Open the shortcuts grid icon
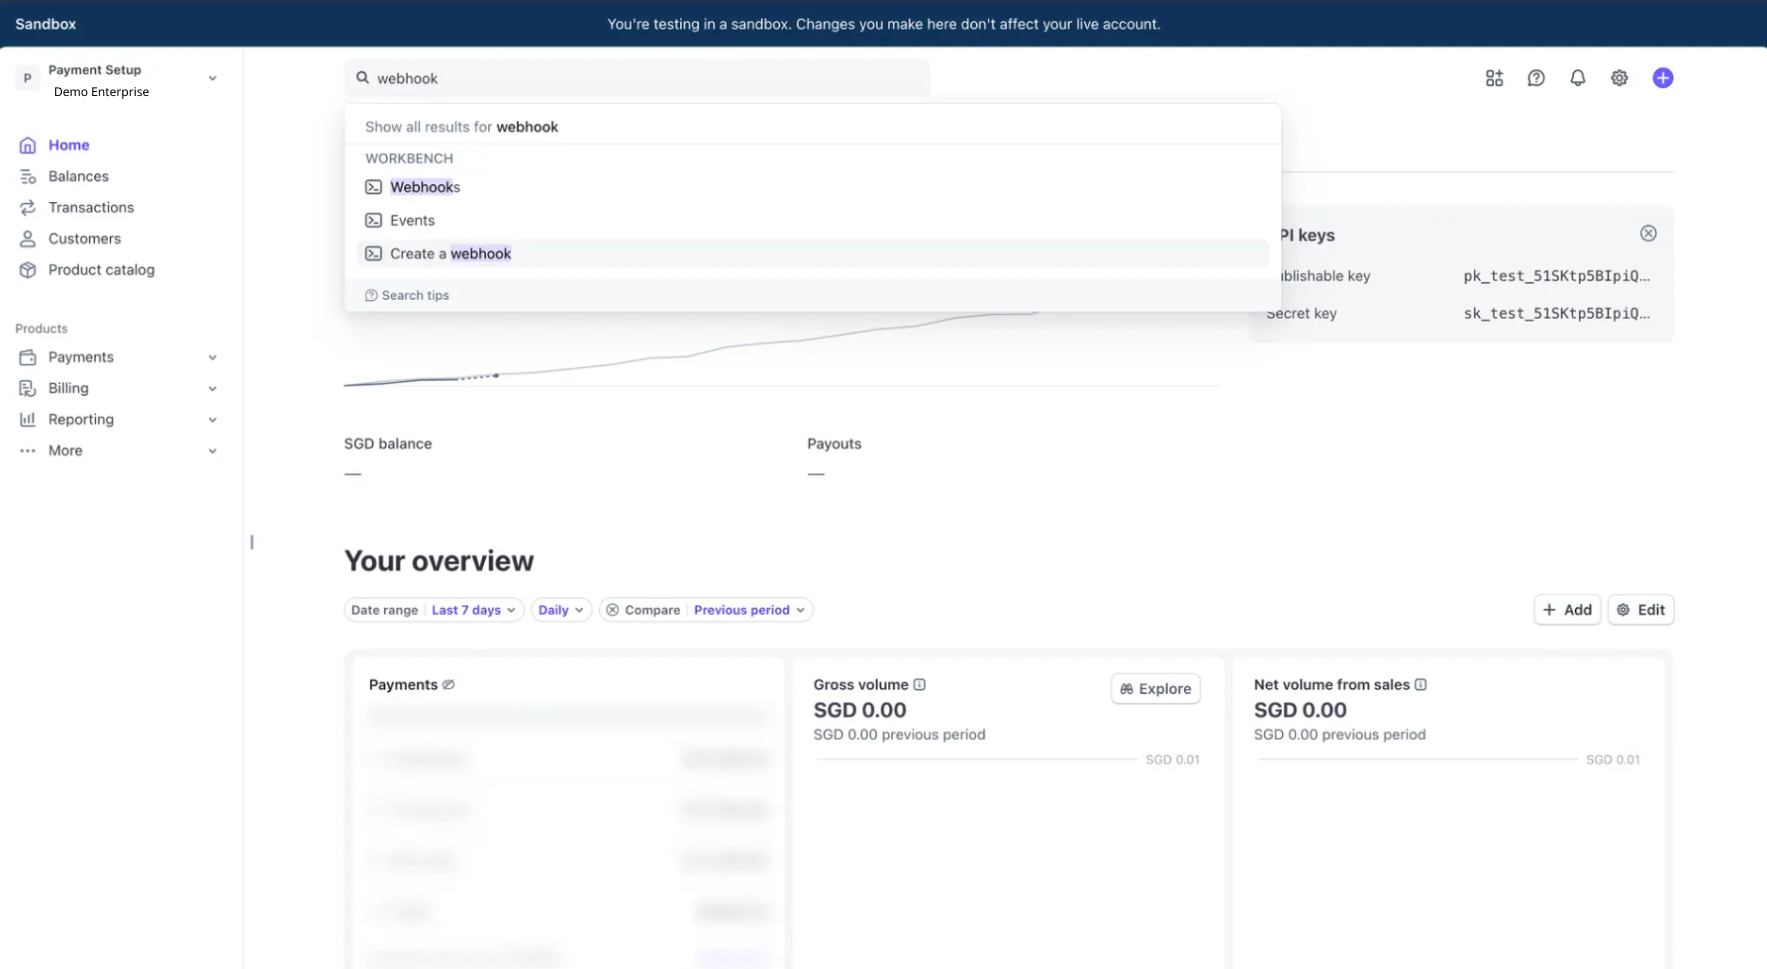Image resolution: width=1767 pixels, height=969 pixels. click(x=1494, y=77)
